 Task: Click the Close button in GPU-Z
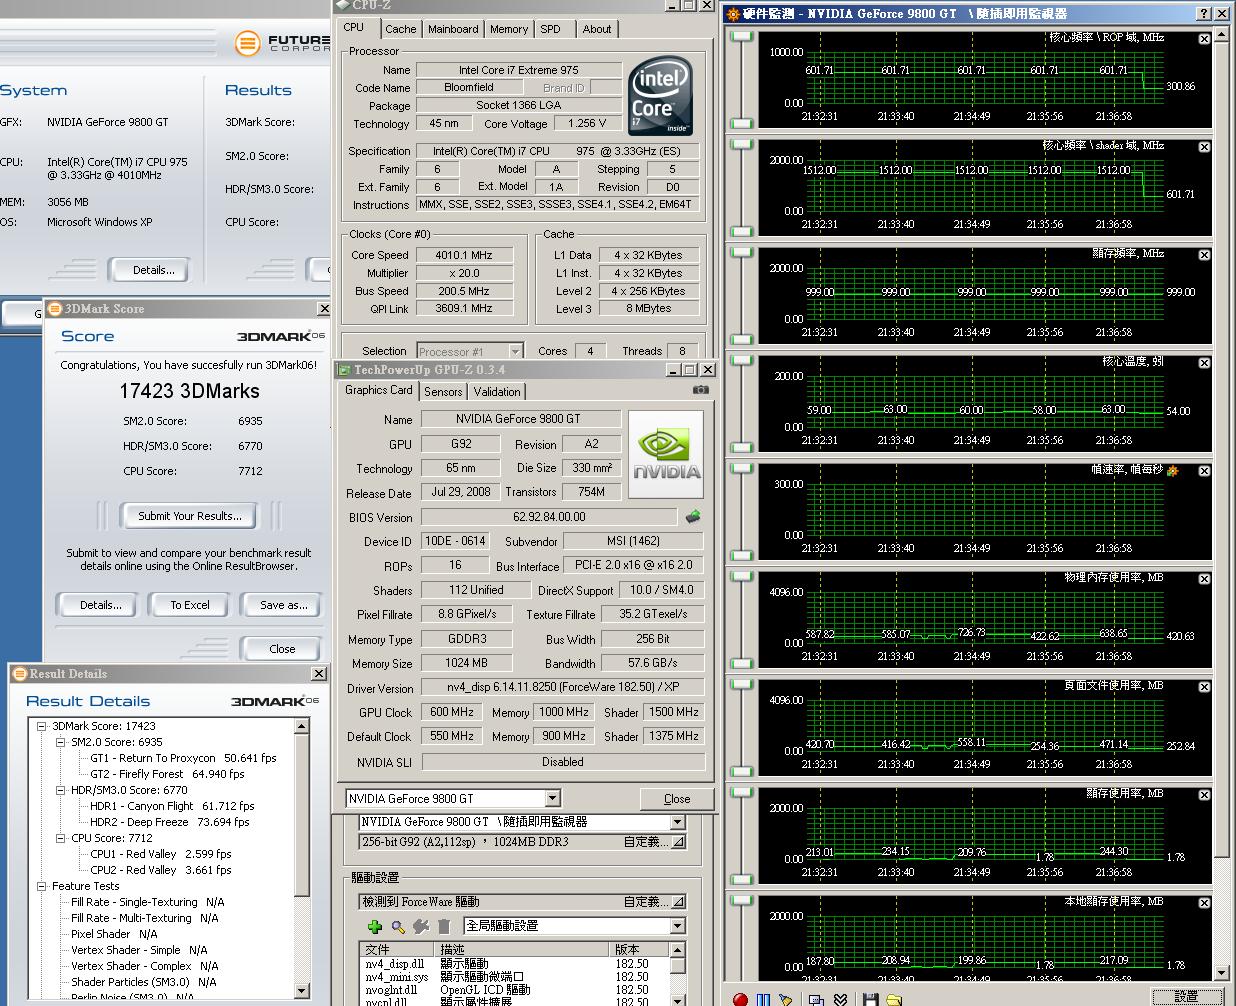point(677,799)
